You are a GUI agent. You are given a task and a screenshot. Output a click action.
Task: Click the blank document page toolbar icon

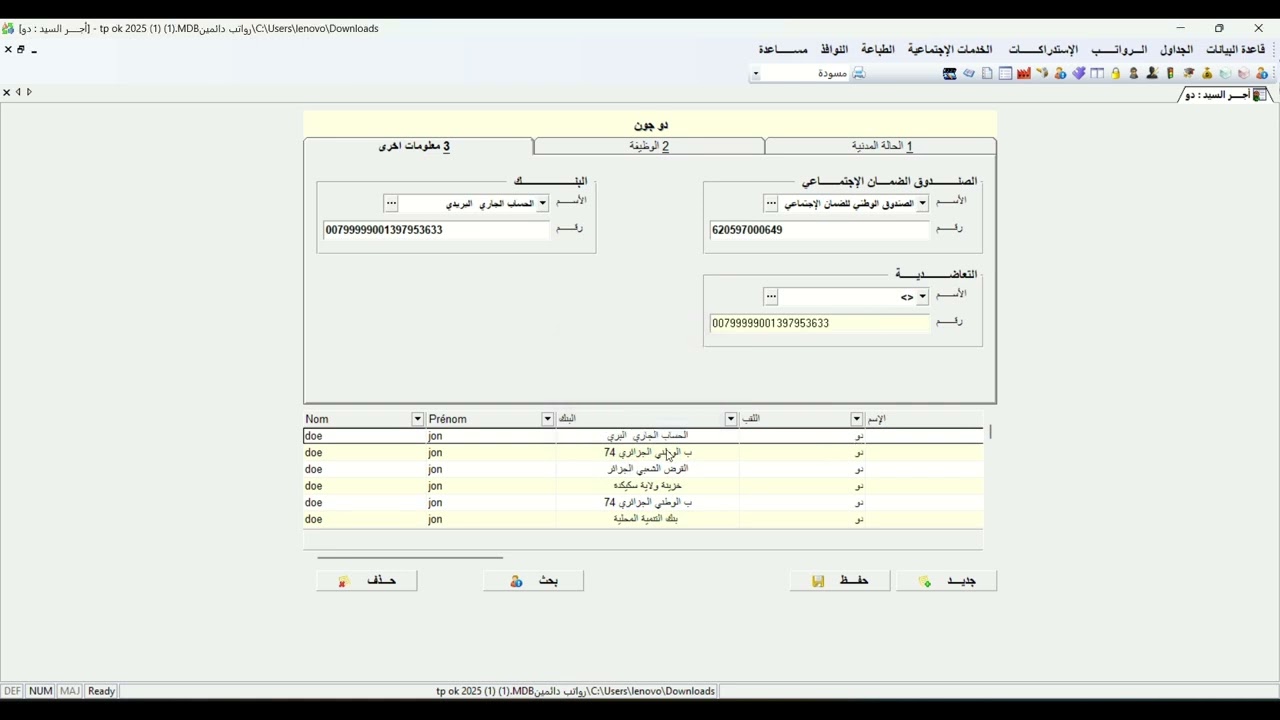(x=987, y=73)
